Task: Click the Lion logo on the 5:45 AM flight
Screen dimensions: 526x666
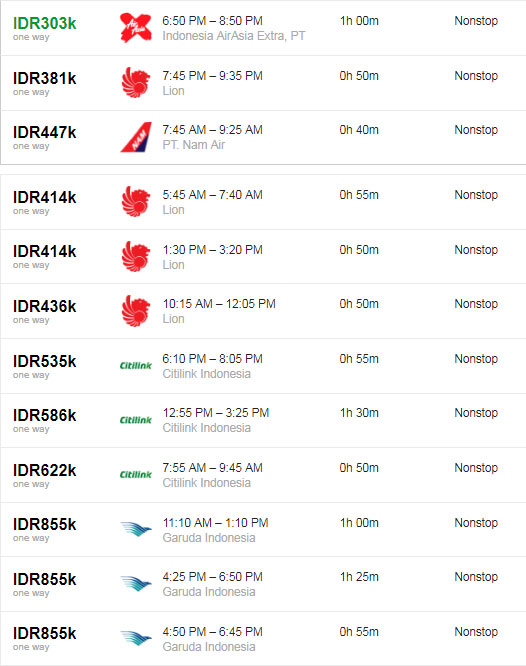Action: tap(136, 201)
